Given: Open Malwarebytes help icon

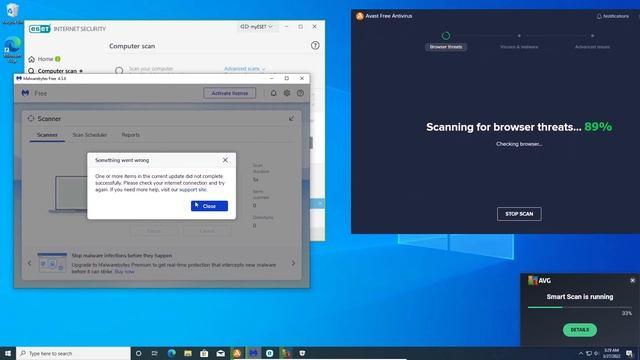Looking at the screenshot, I should [300, 93].
